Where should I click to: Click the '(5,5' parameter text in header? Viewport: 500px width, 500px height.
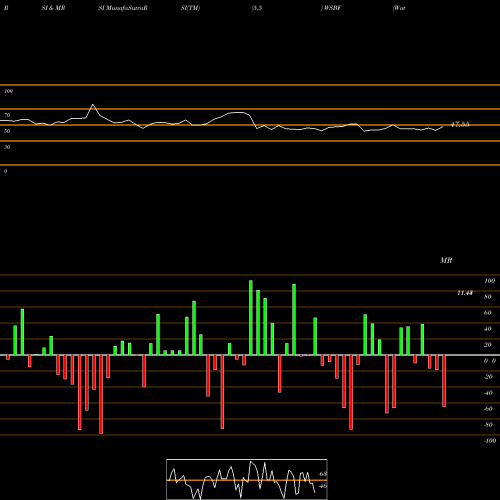[x=257, y=8]
